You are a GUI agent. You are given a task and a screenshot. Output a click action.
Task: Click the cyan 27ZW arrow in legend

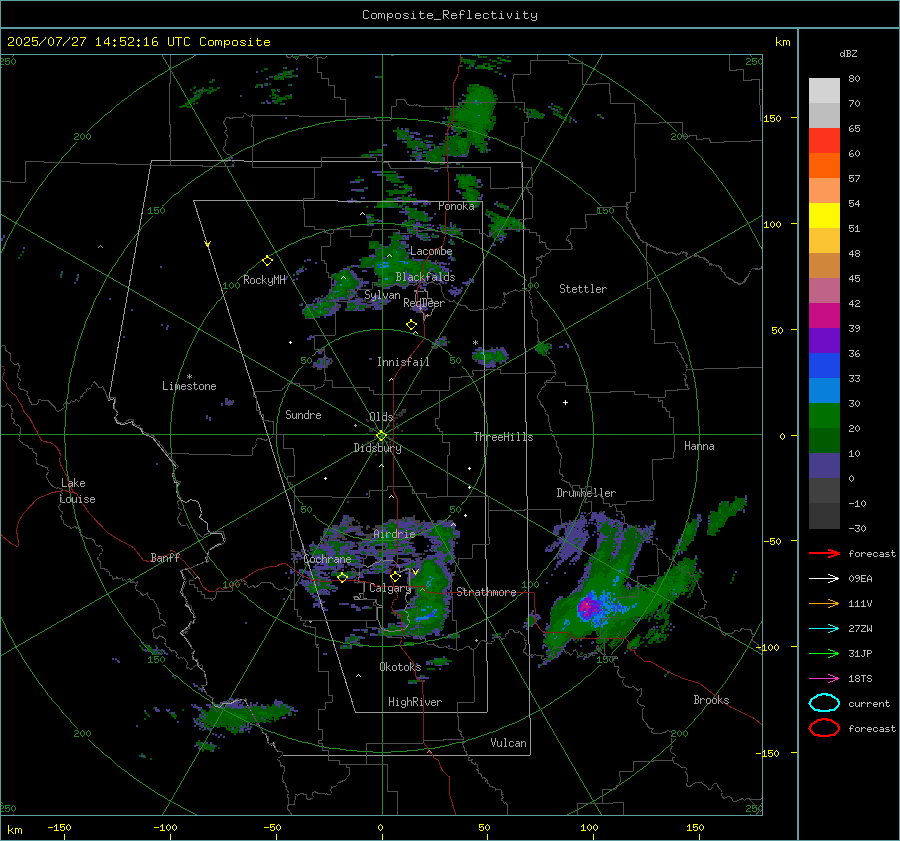[x=824, y=629]
